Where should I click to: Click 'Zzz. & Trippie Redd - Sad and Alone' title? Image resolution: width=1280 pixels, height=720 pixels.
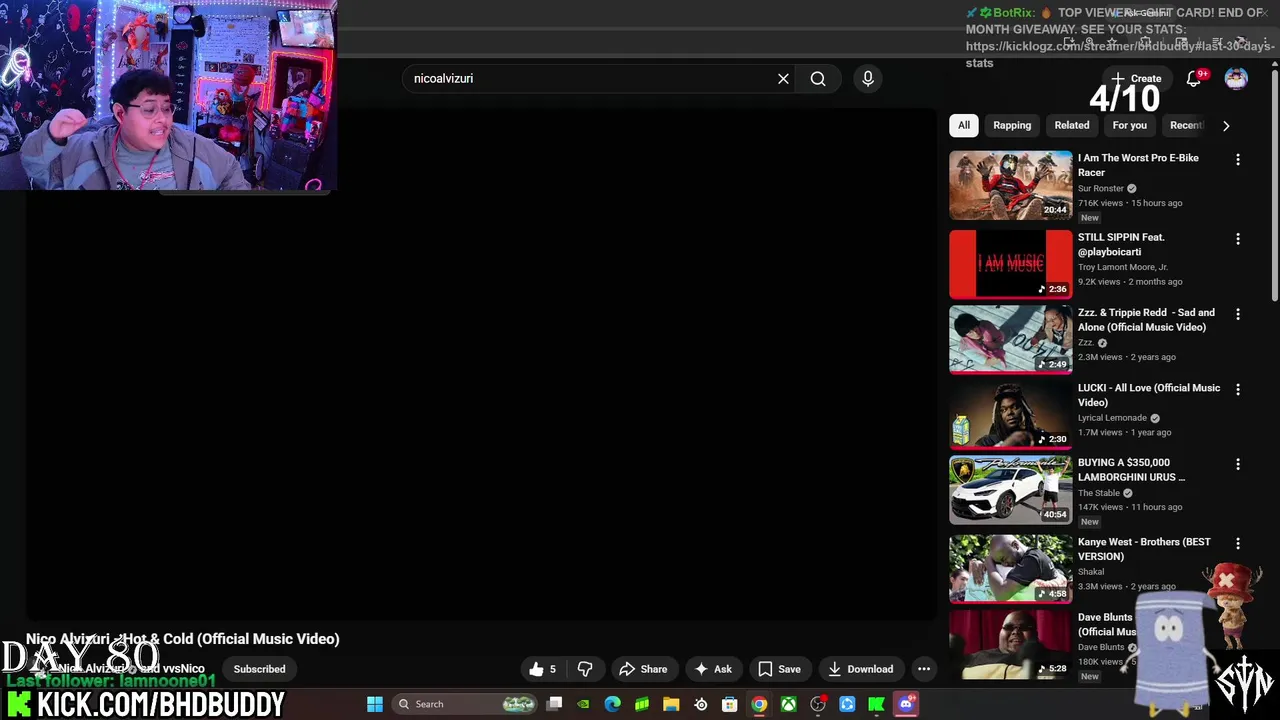click(x=1146, y=320)
